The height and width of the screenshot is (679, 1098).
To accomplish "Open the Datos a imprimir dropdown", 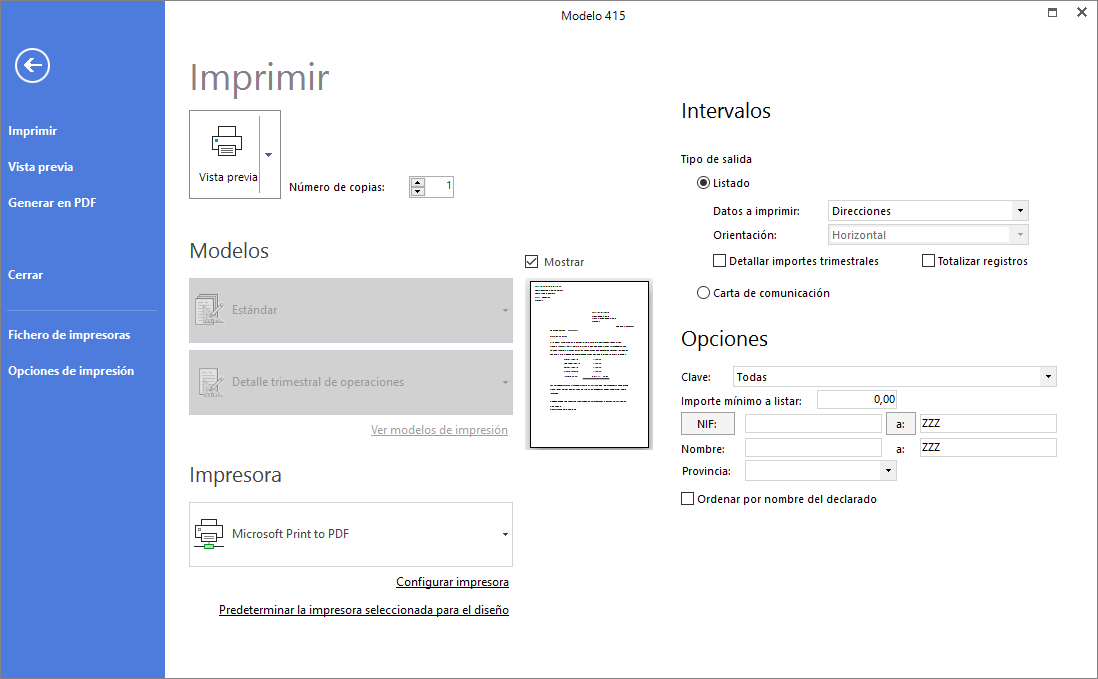I will point(1020,211).
